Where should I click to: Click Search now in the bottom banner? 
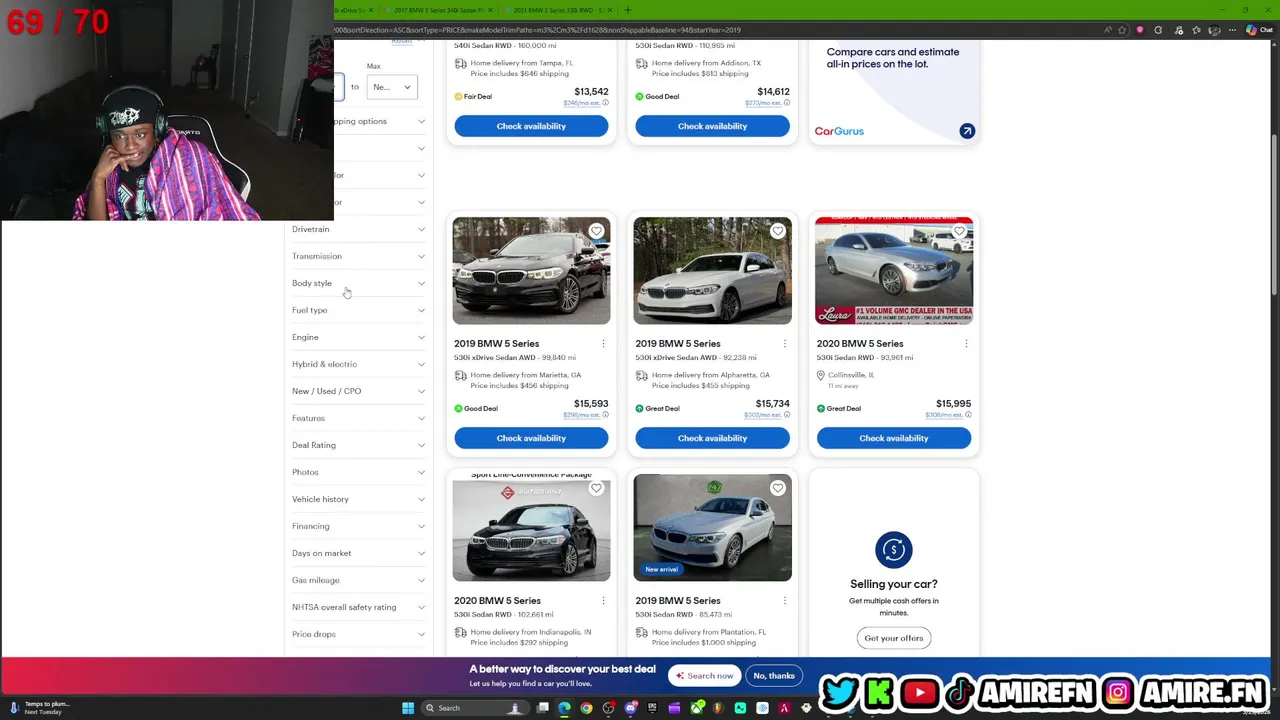[x=705, y=676]
